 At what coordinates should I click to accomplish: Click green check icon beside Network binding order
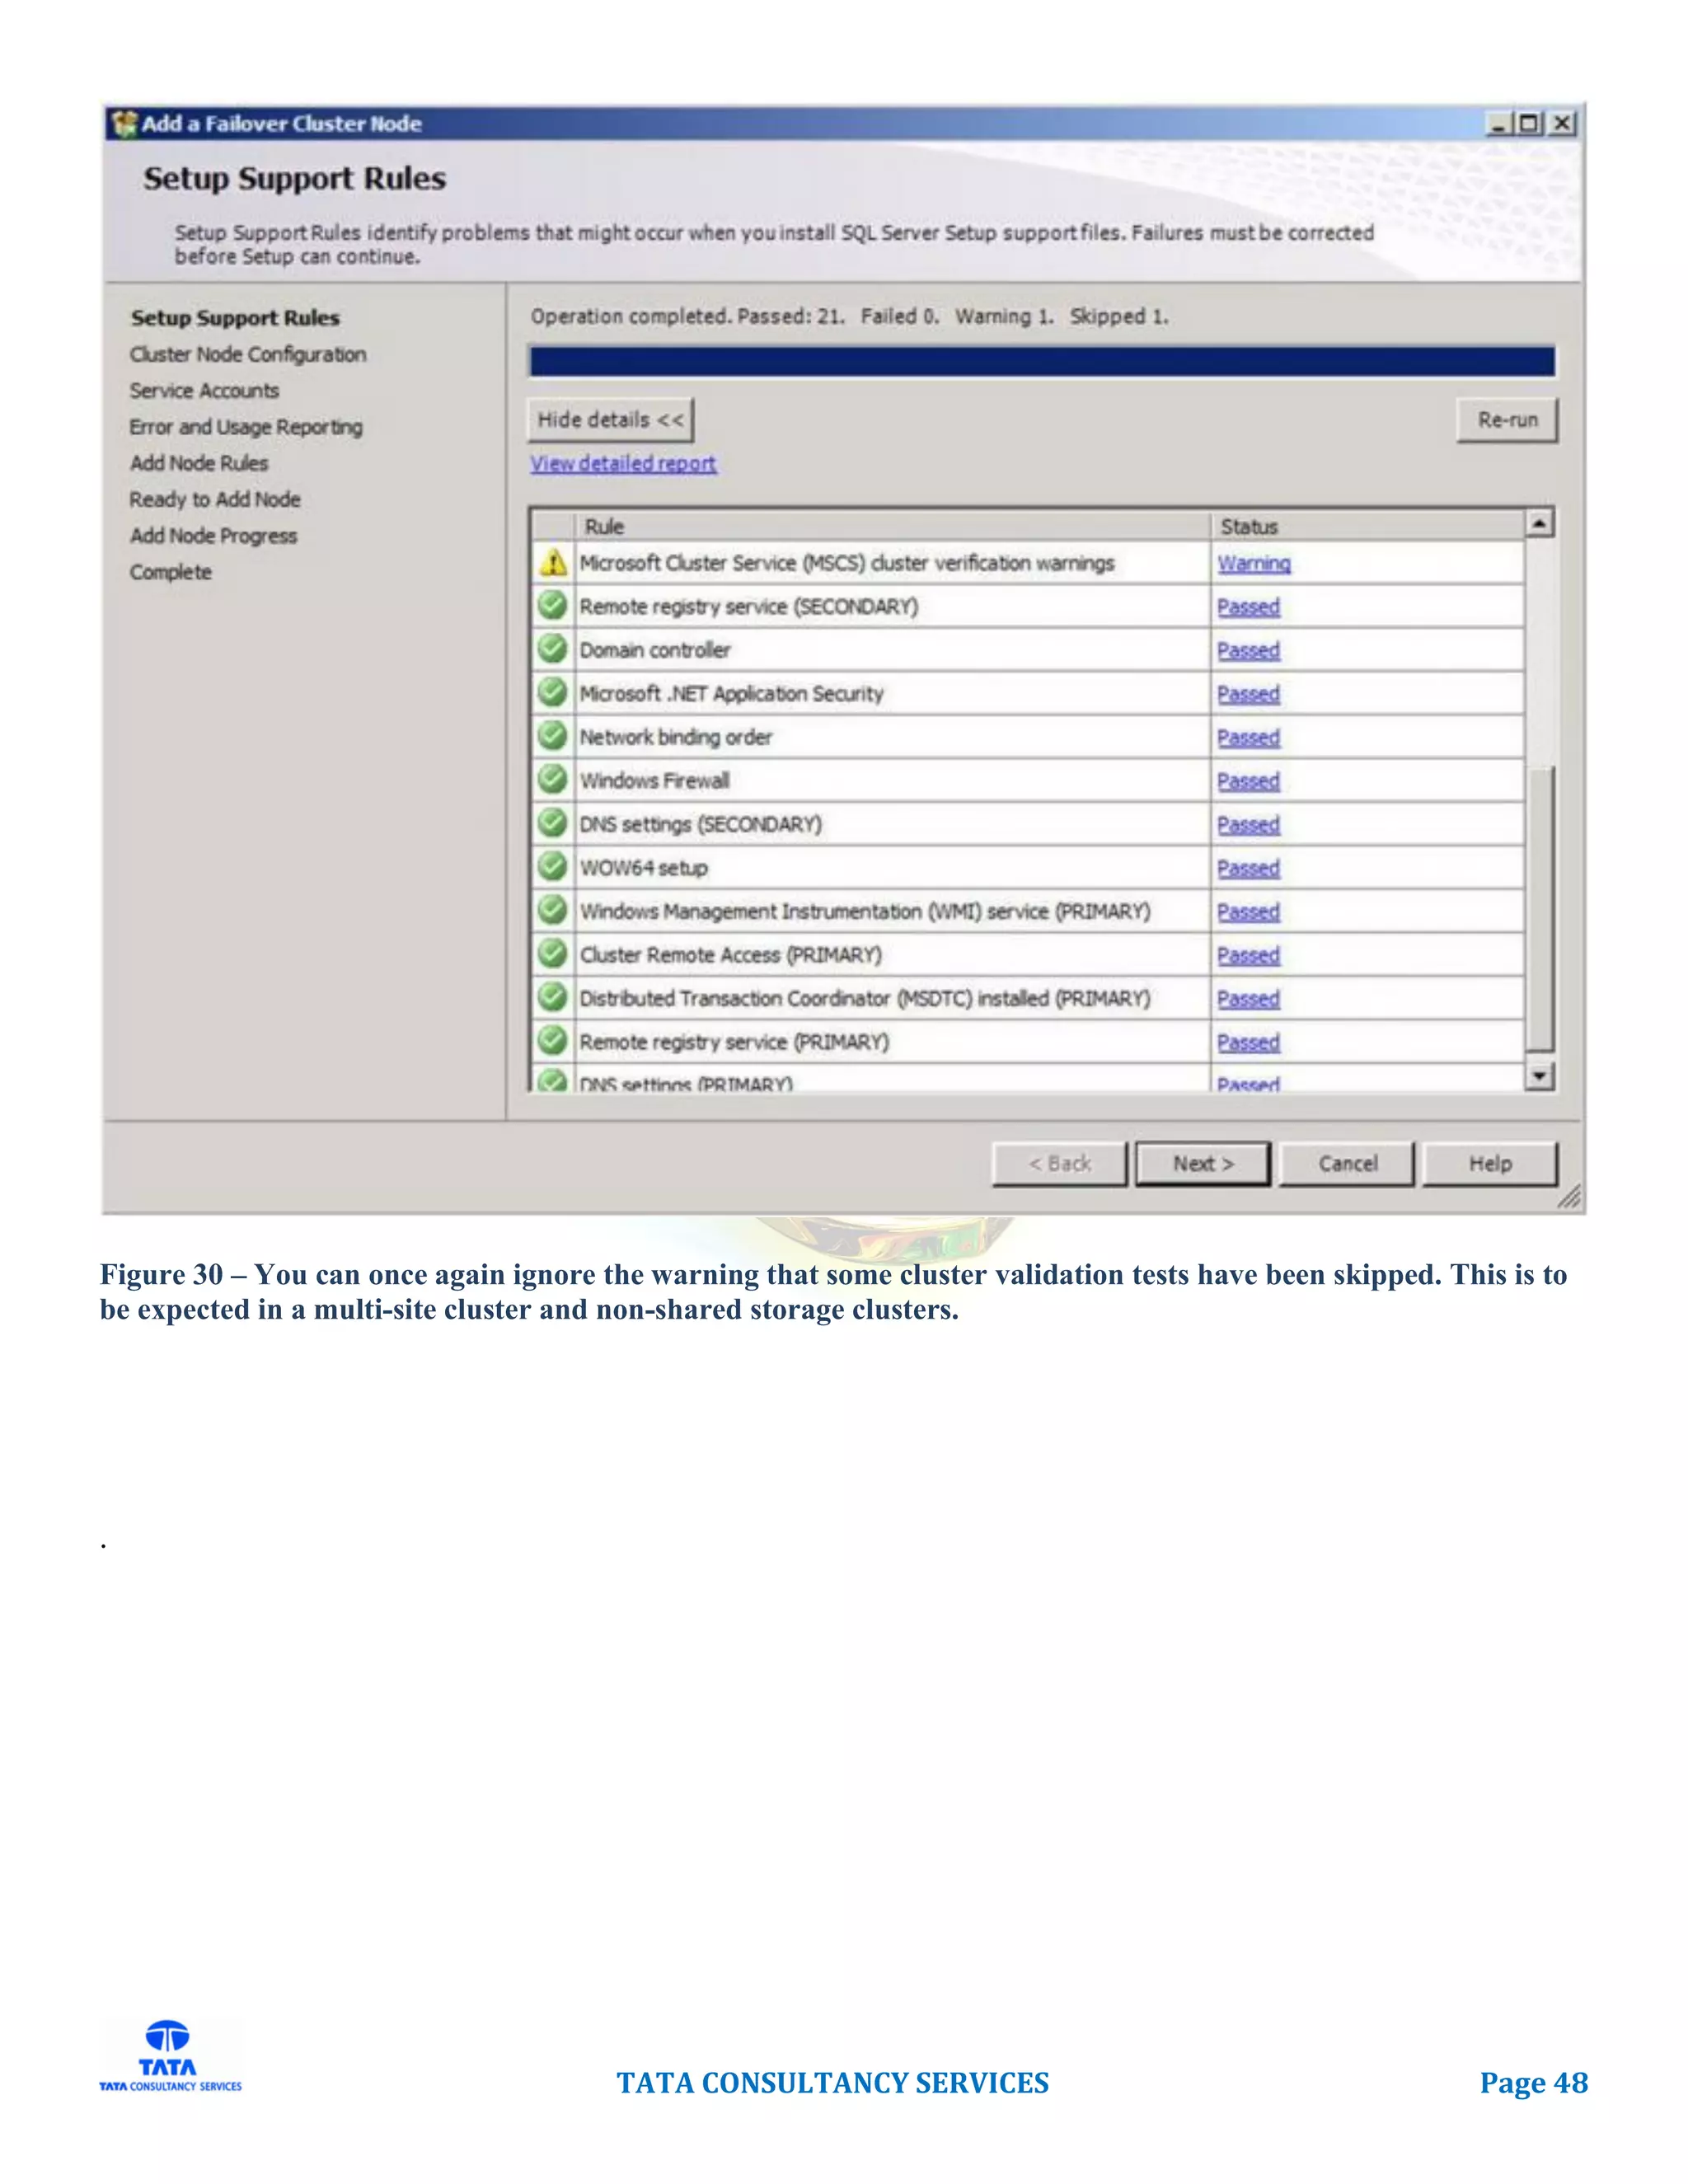click(552, 736)
